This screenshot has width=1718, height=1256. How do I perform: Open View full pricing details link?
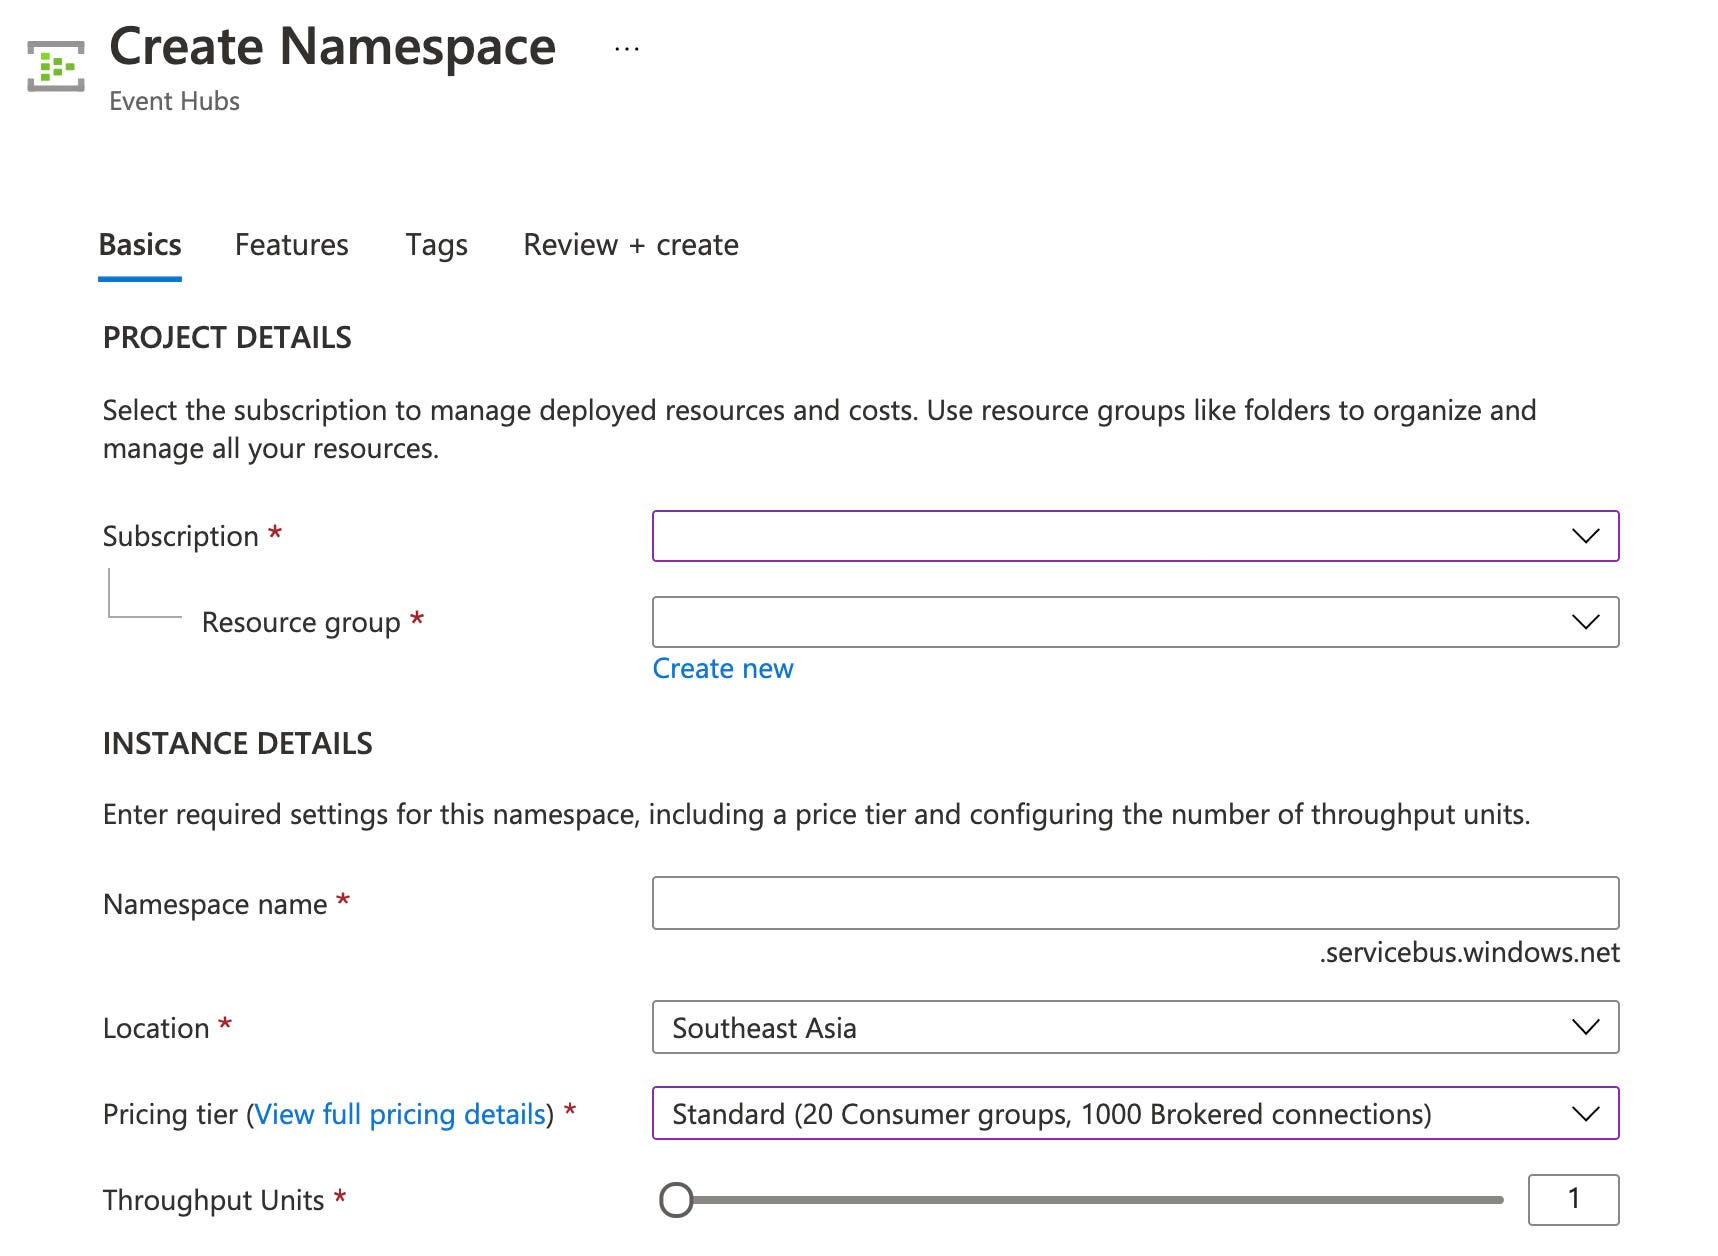point(400,1114)
